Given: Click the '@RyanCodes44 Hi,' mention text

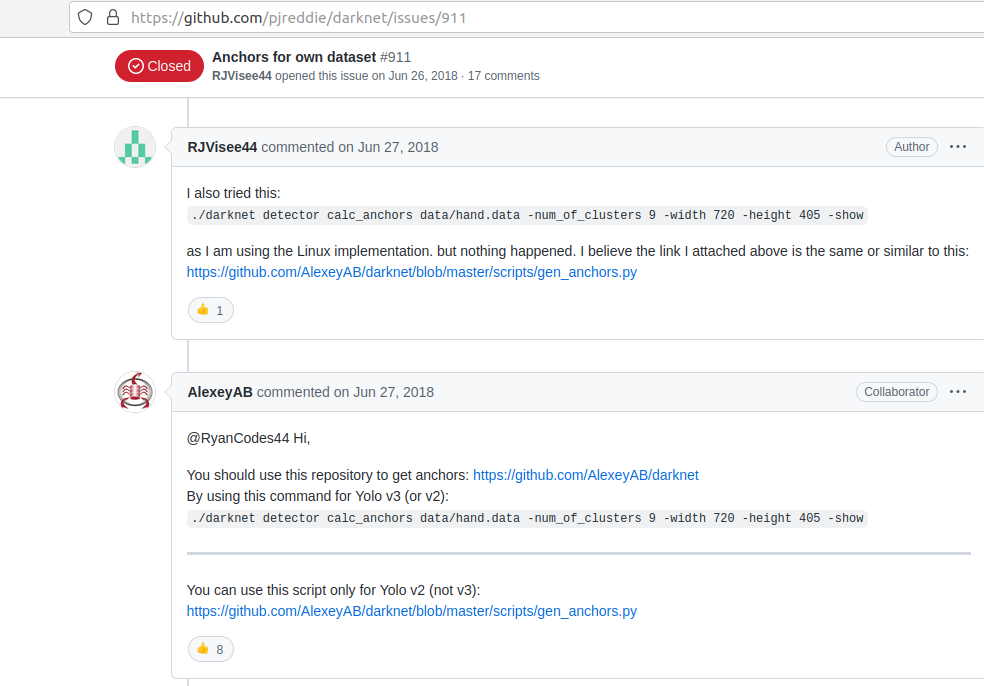Looking at the screenshot, I should (249, 438).
